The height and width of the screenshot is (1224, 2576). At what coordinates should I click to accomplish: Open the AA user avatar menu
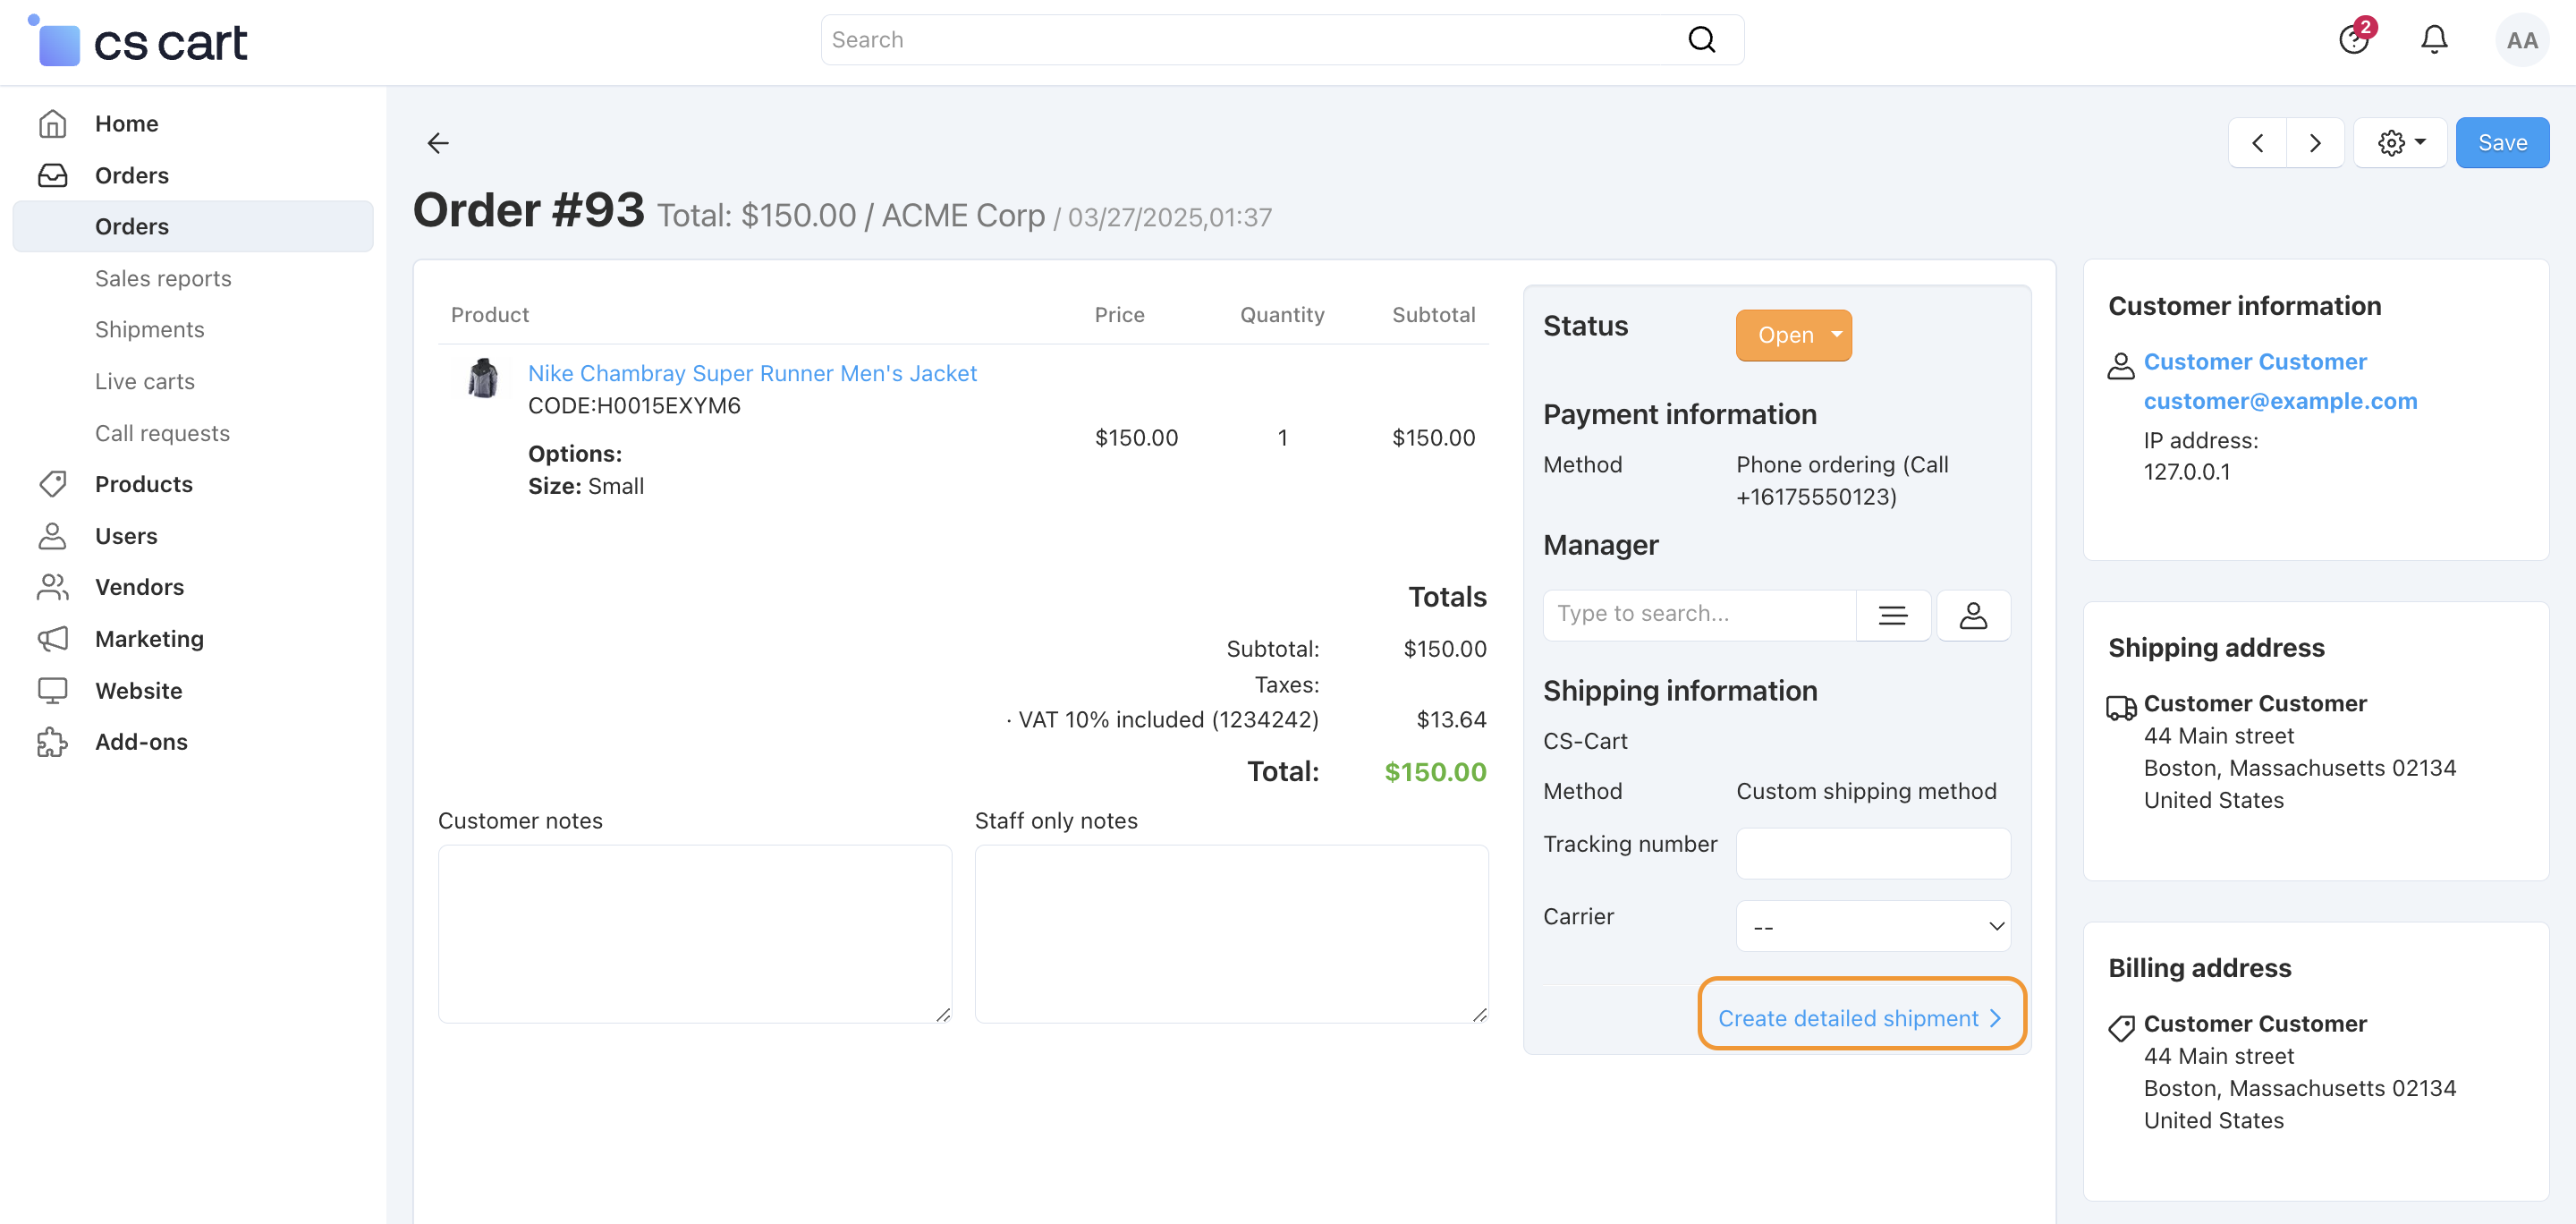coord(2521,40)
